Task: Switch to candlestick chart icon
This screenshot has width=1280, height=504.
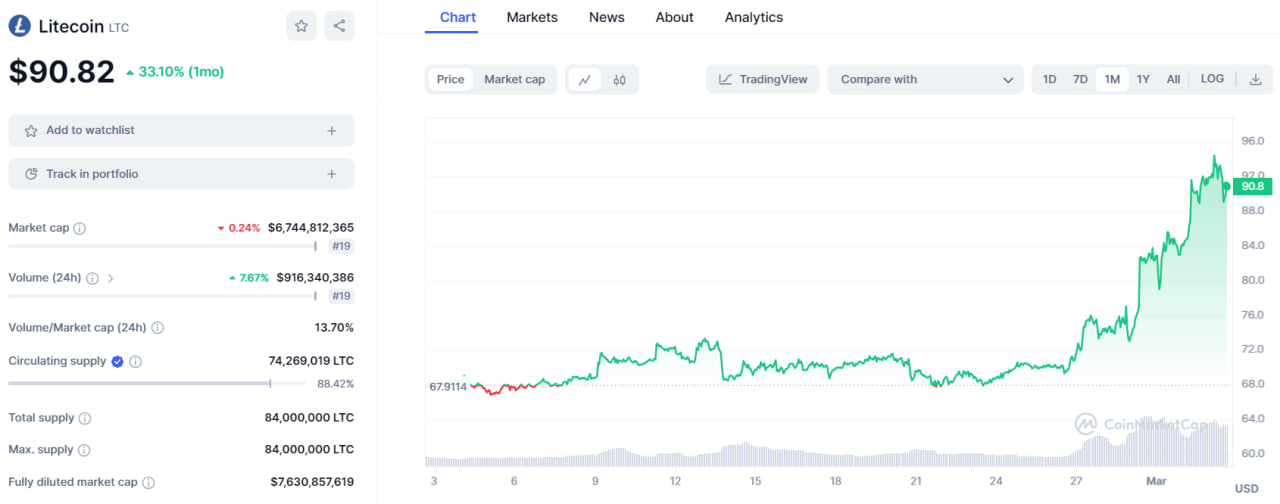Action: (620, 80)
